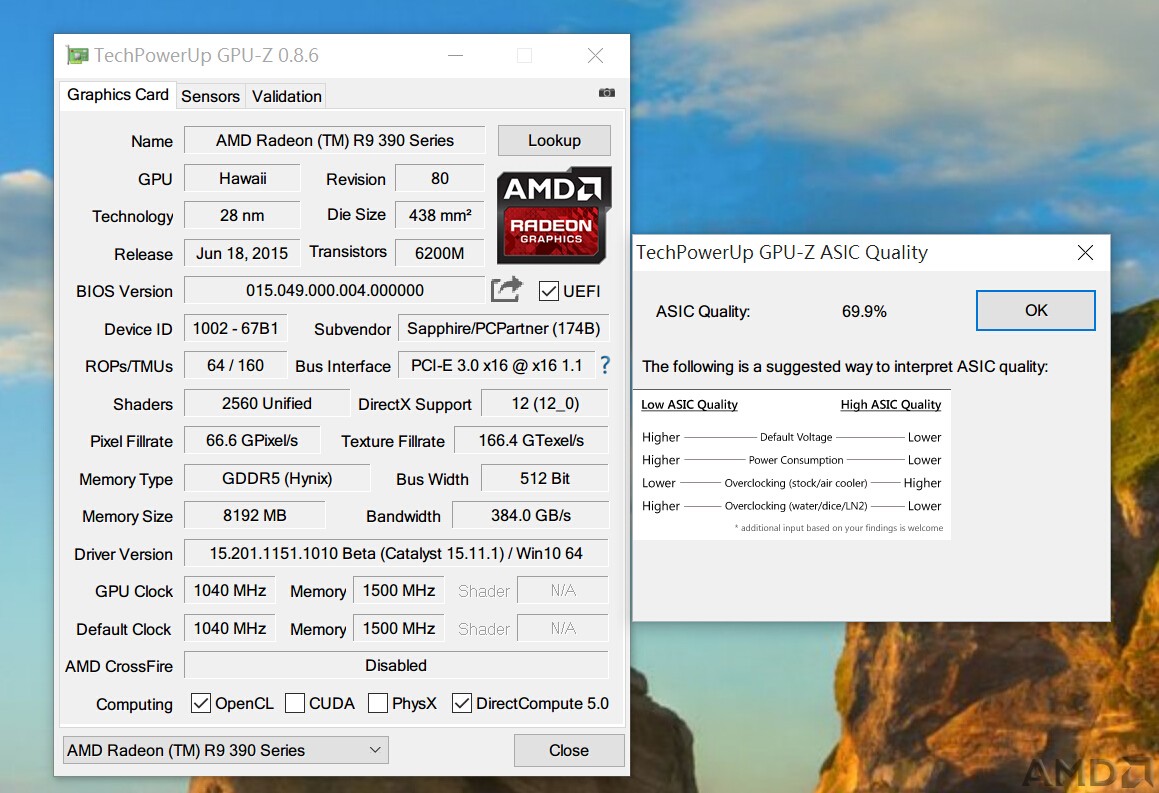1159x793 pixels.
Task: Click the Memory Size field 8192 MB
Action: point(254,515)
